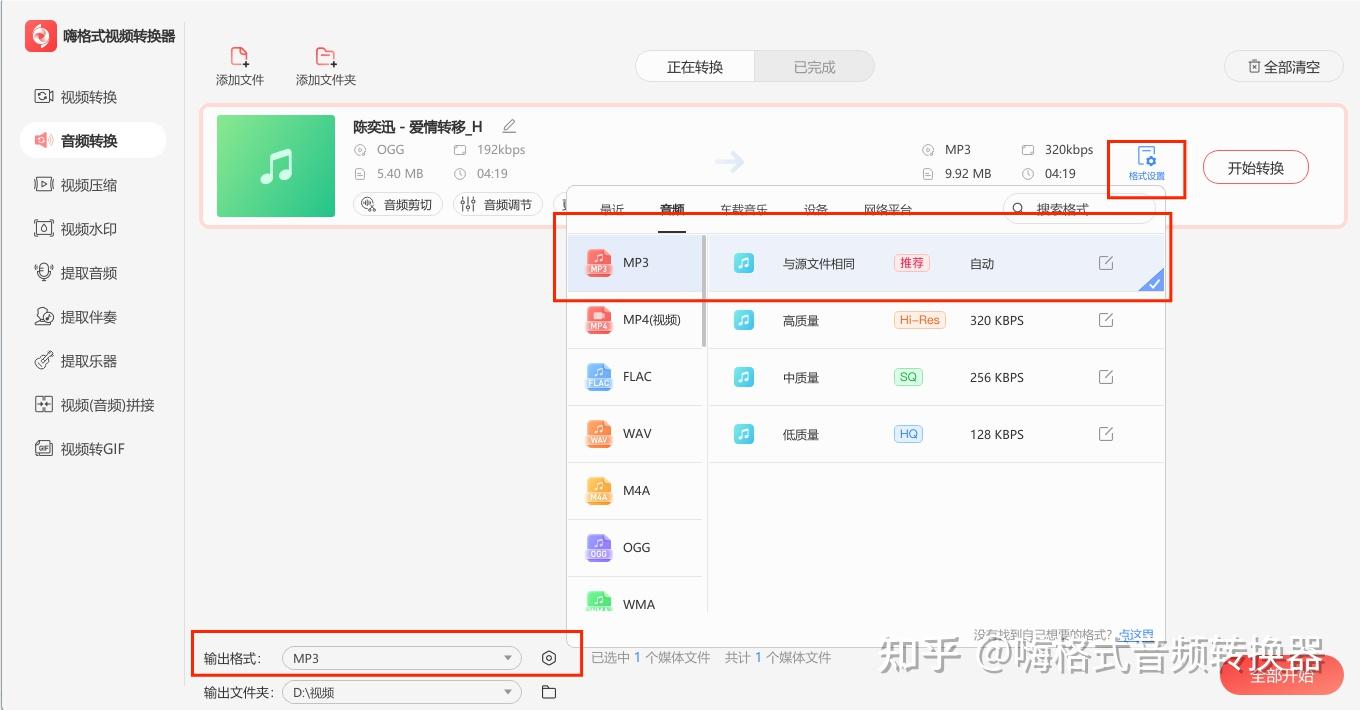Edit the 高质量 320 KBPS preset

pyautogui.click(x=1106, y=320)
